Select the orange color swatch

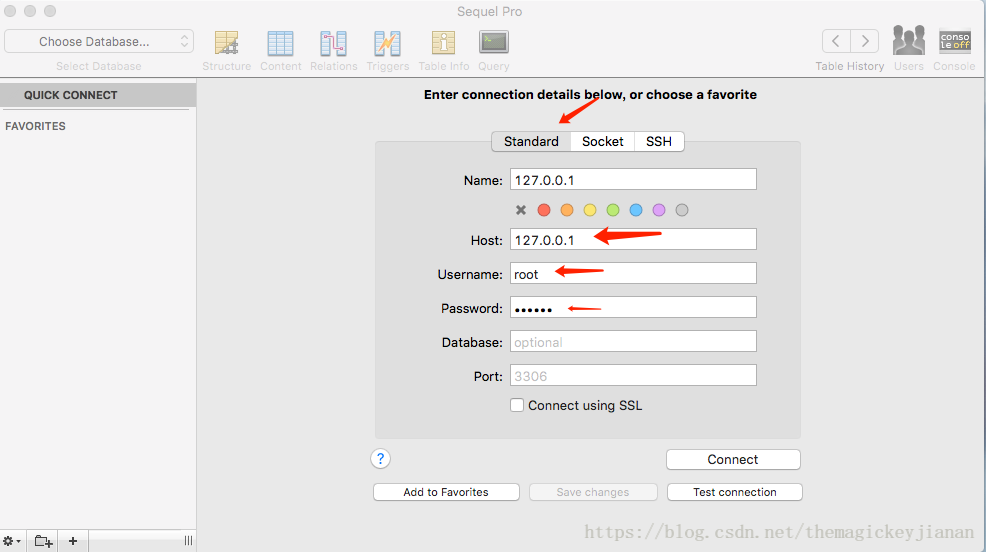567,210
